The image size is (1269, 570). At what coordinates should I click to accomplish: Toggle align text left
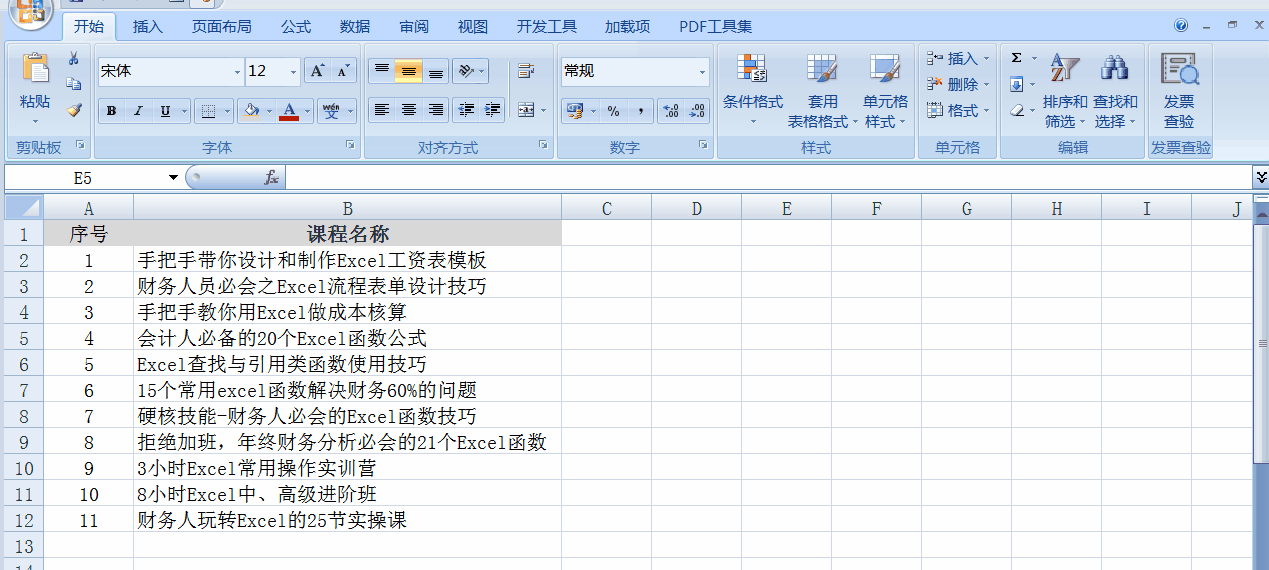coord(381,110)
